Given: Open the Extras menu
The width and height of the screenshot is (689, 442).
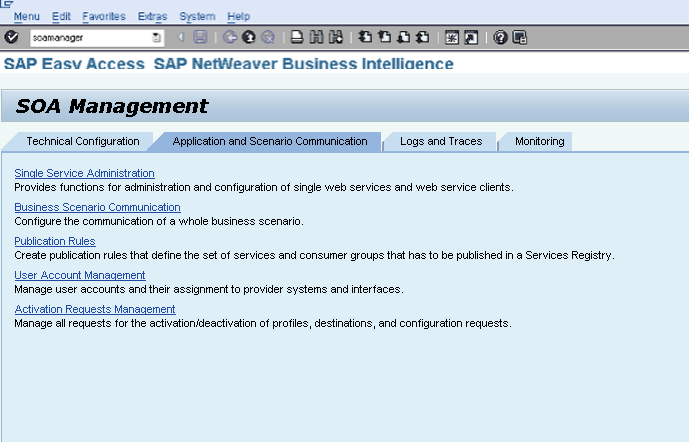Looking at the screenshot, I should point(152,16).
